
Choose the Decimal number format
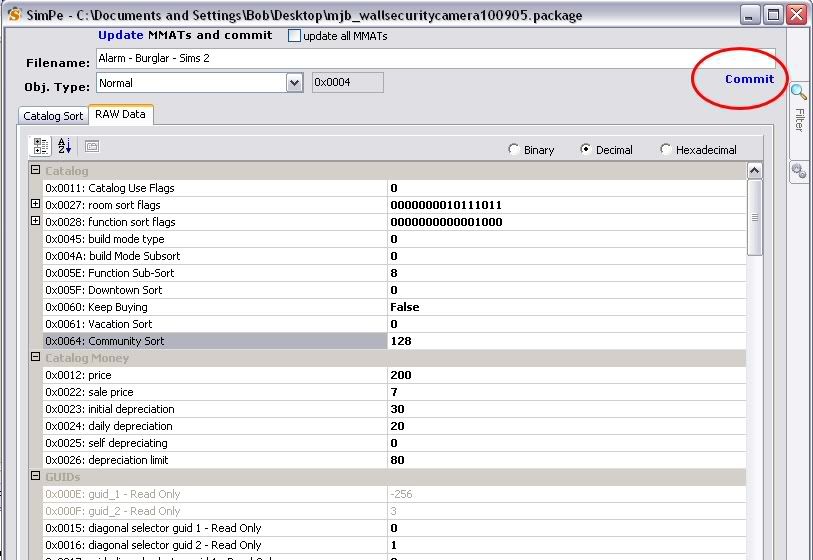point(586,150)
